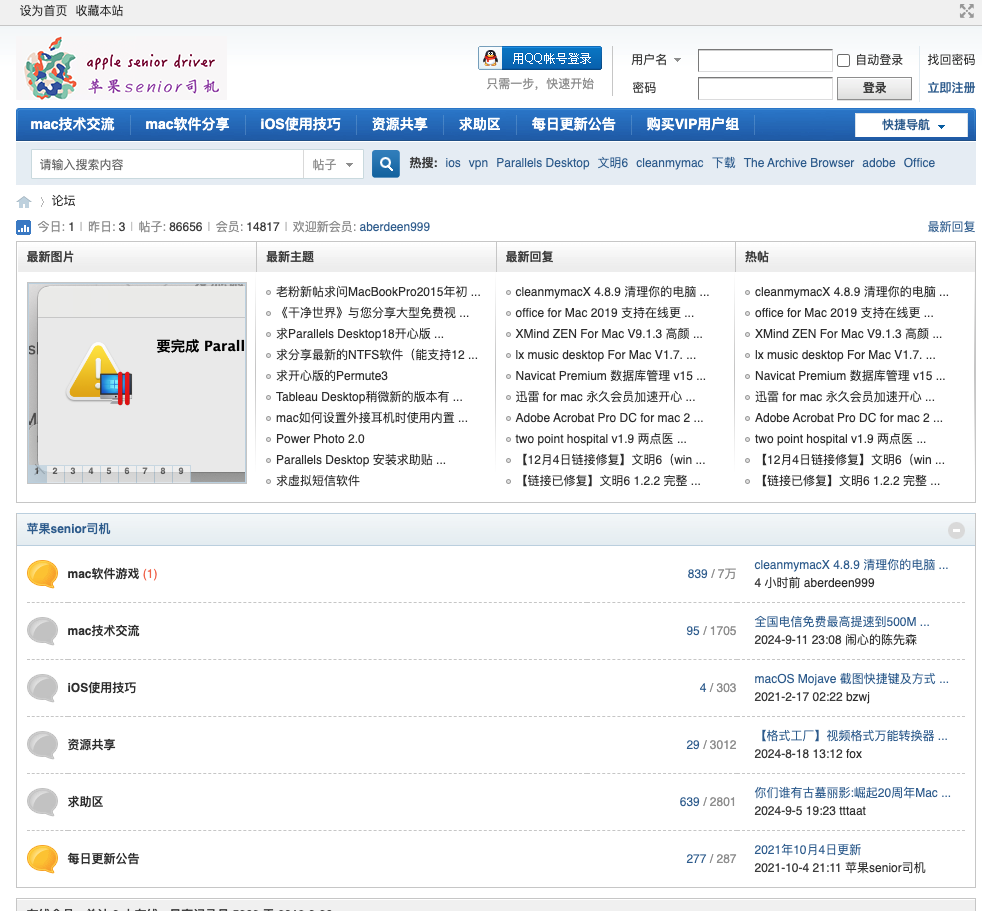The height and width of the screenshot is (911, 982).
Task: Open topic Power Photo 2.0
Action: point(320,439)
